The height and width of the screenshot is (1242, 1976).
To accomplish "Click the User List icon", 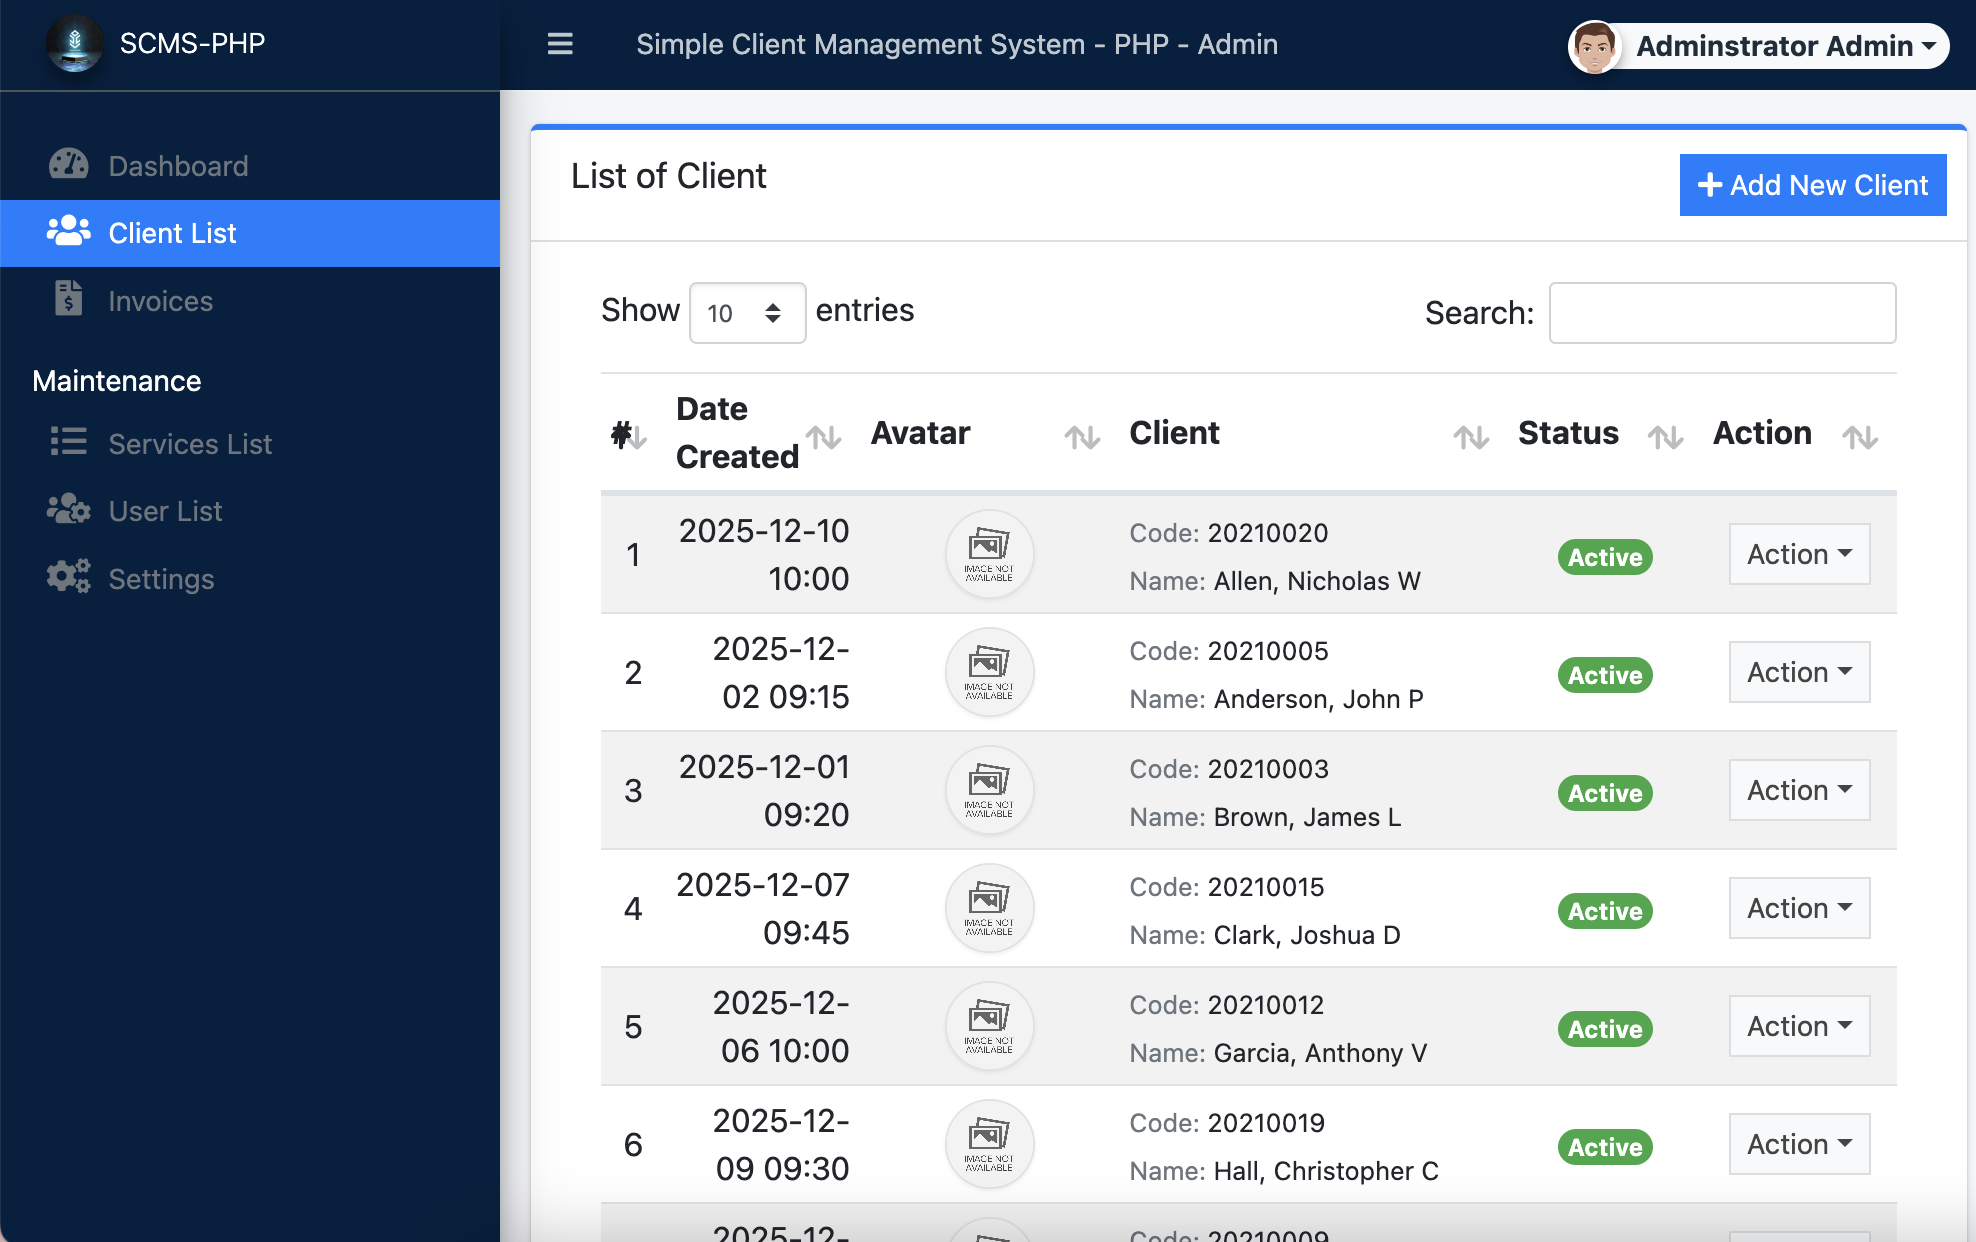I will click(x=69, y=510).
